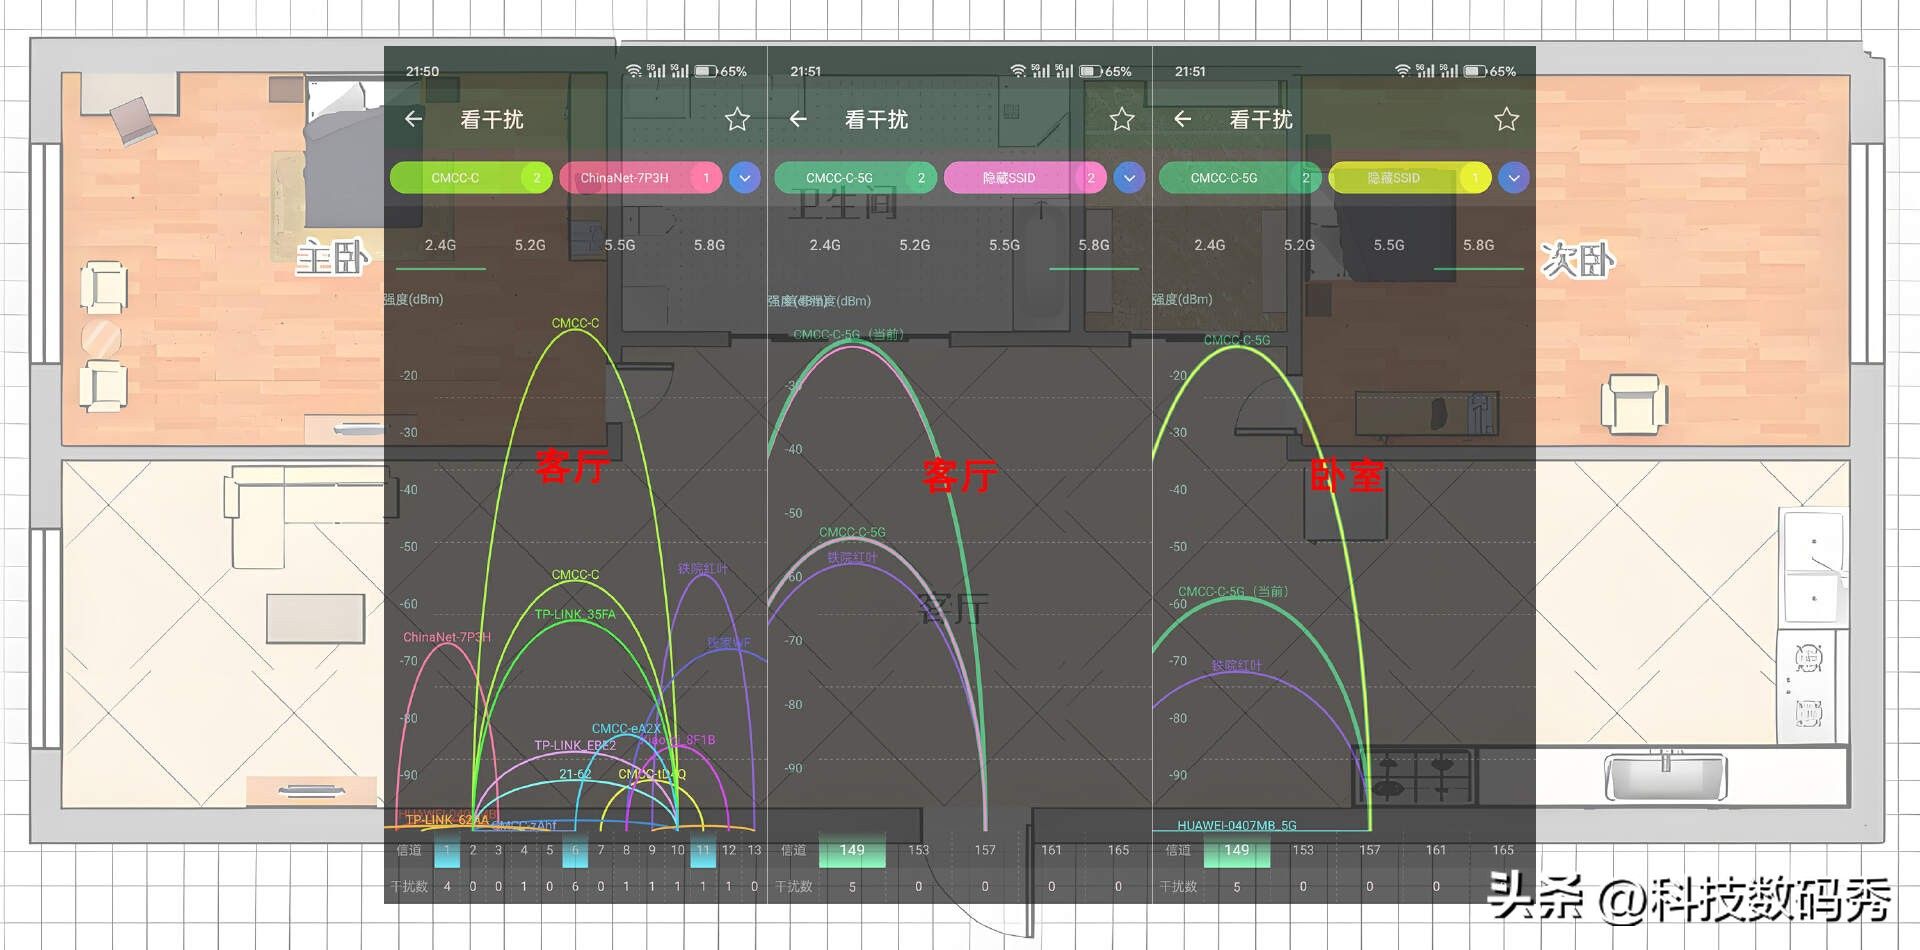Image resolution: width=1920 pixels, height=950 pixels.
Task: Switch to 5.2G tab in the right screen
Action: pyautogui.click(x=1299, y=245)
